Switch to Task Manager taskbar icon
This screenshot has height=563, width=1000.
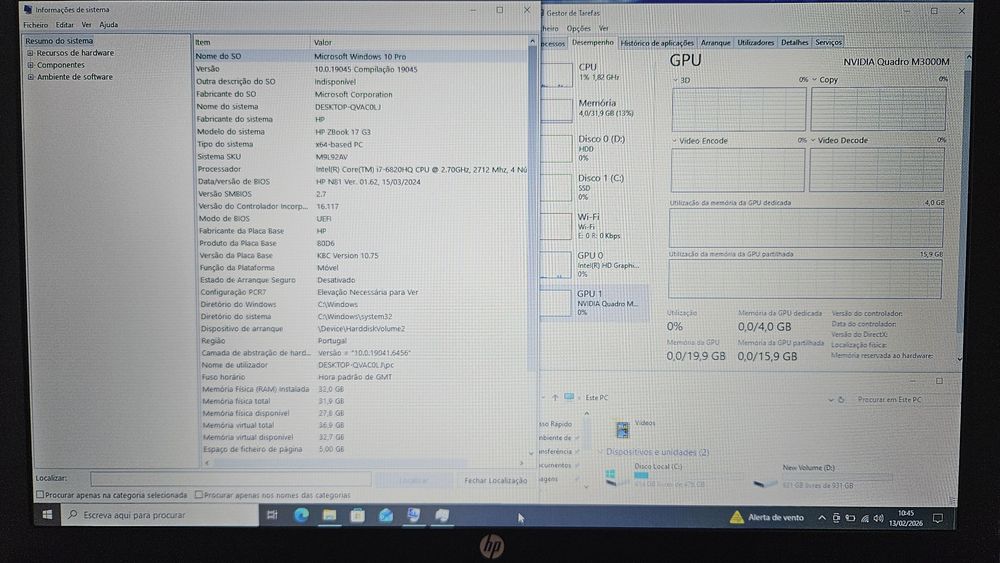[x=442, y=515]
